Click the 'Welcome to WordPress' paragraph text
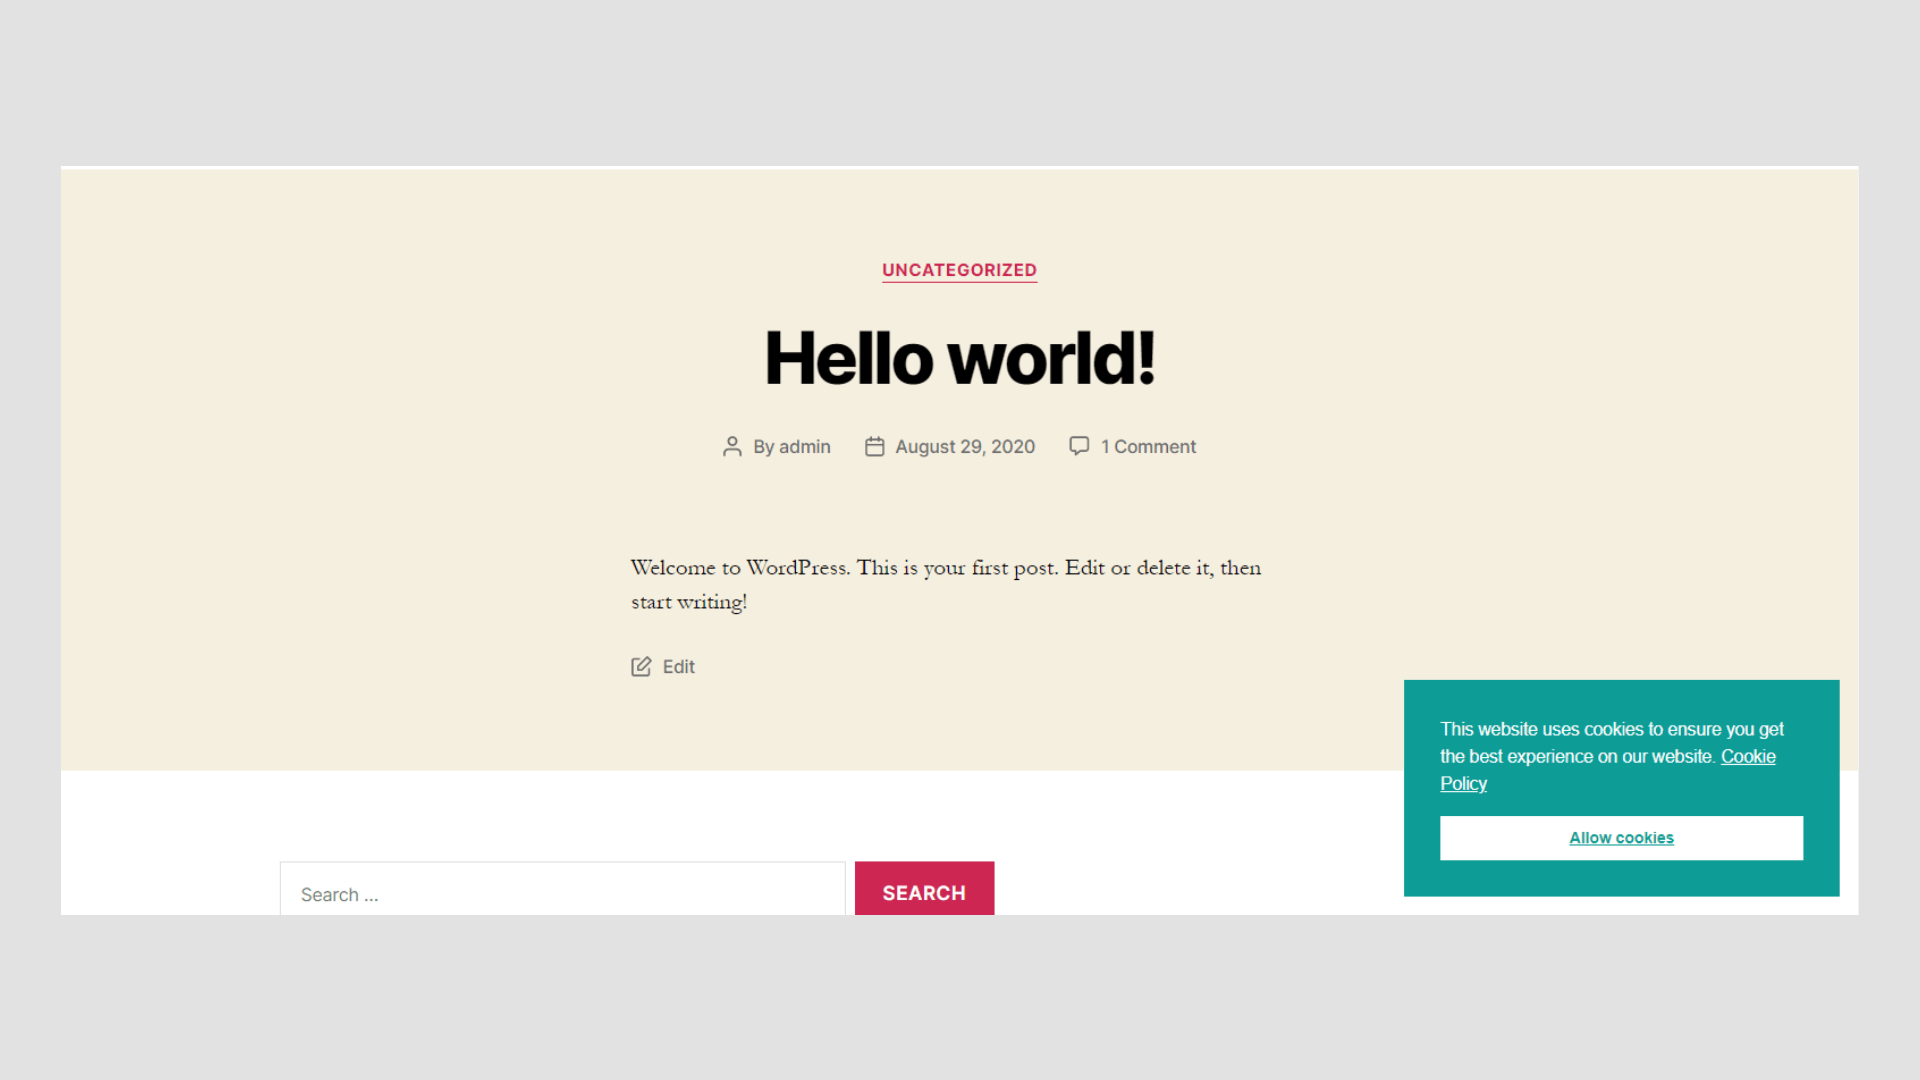Image resolution: width=1920 pixels, height=1080 pixels. pyautogui.click(x=946, y=584)
